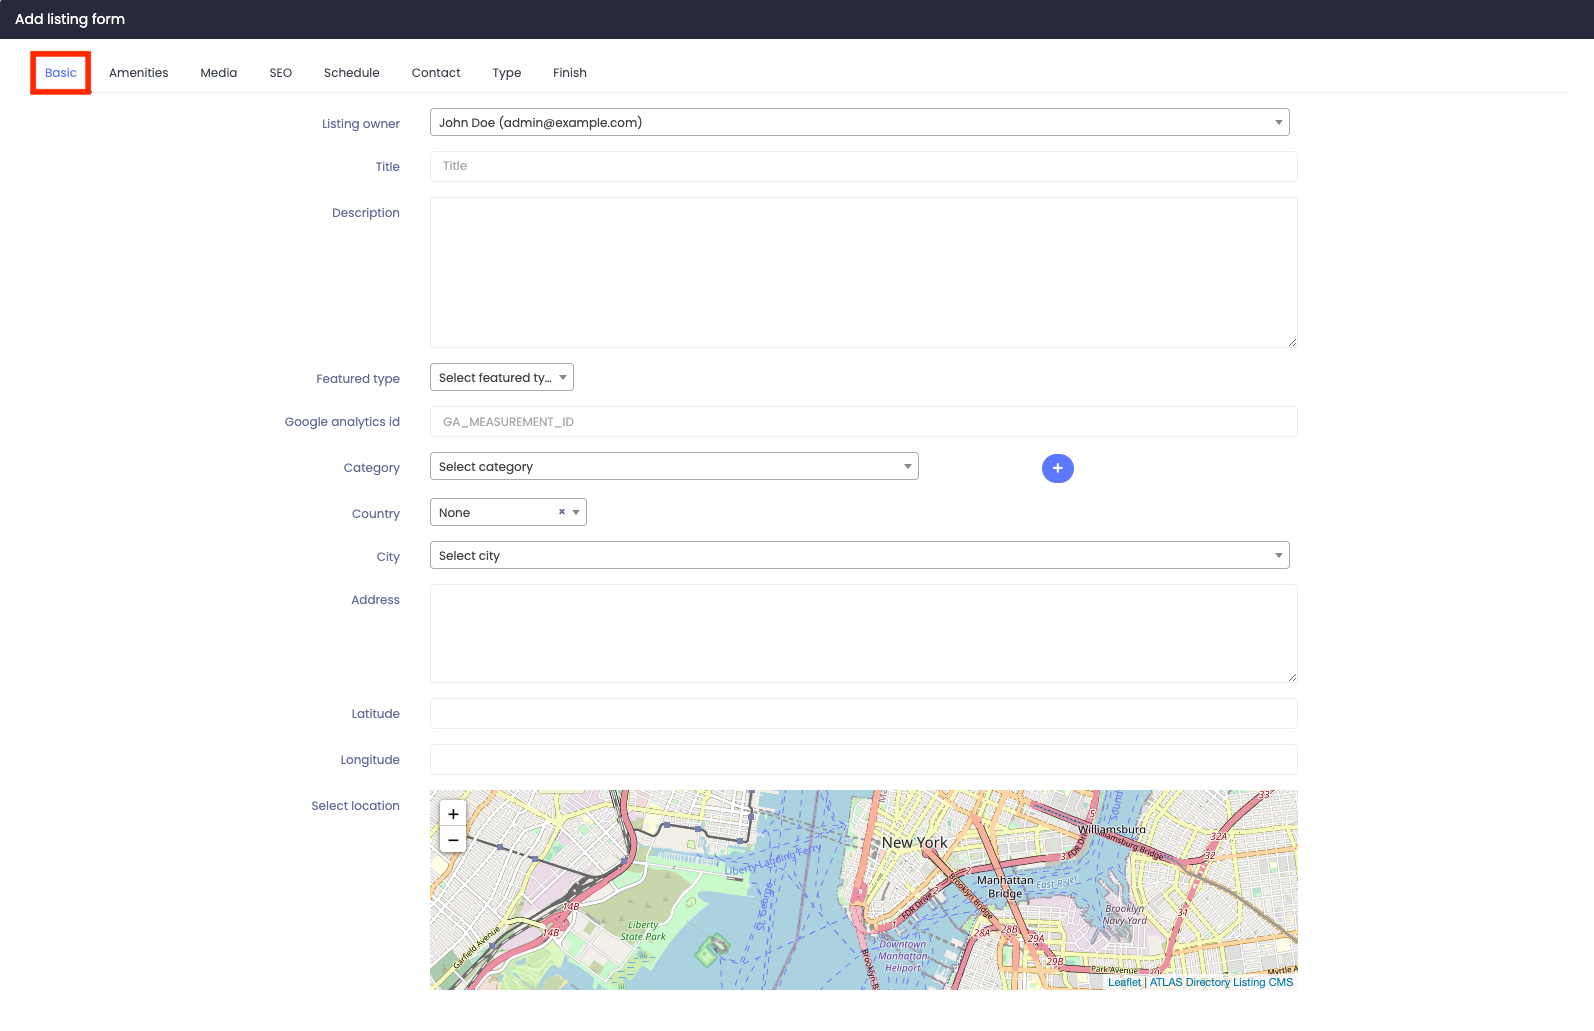
Task: Select the Finish tab
Action: (570, 73)
